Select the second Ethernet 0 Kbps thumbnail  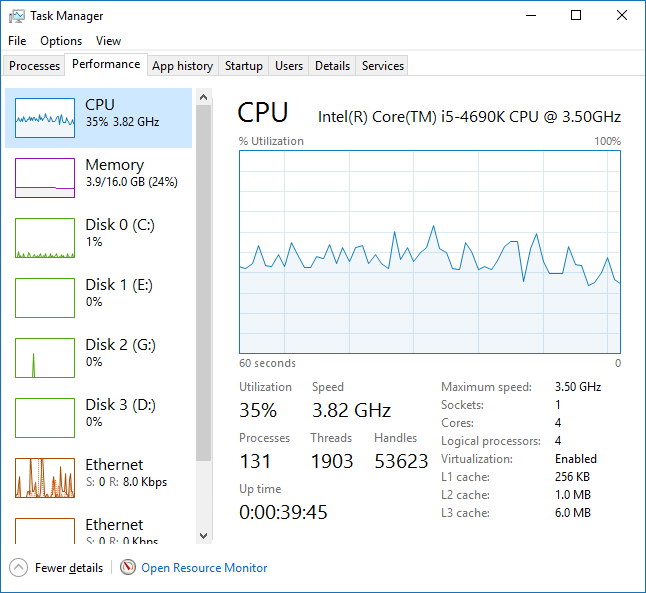tap(45, 531)
